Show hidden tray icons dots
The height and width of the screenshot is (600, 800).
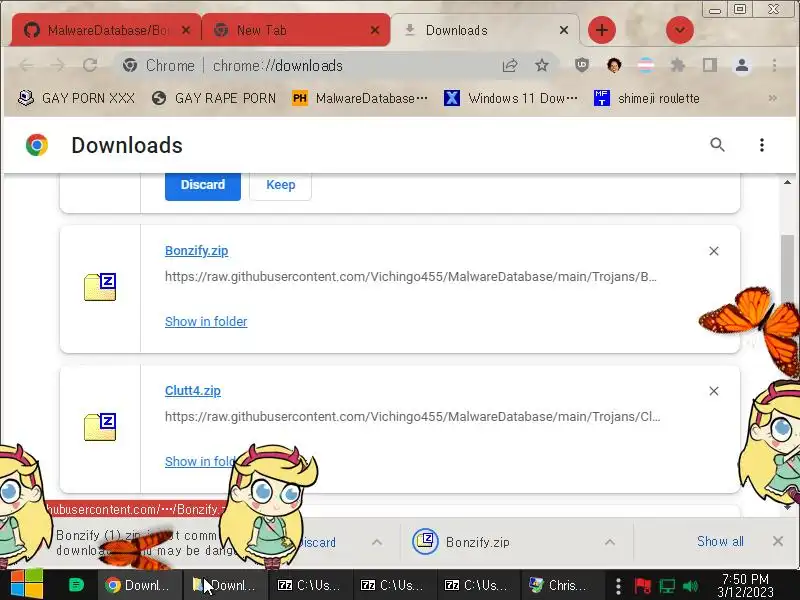point(618,586)
